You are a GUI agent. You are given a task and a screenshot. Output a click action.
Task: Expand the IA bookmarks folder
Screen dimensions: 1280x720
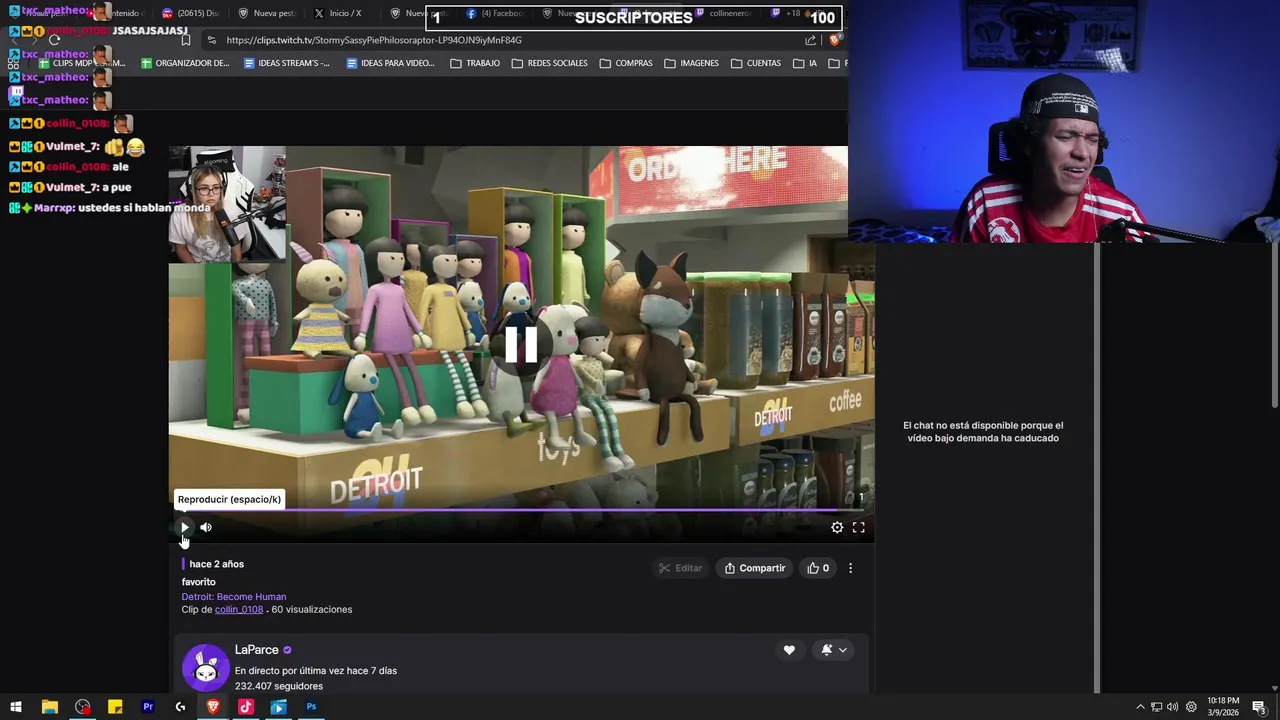(805, 63)
